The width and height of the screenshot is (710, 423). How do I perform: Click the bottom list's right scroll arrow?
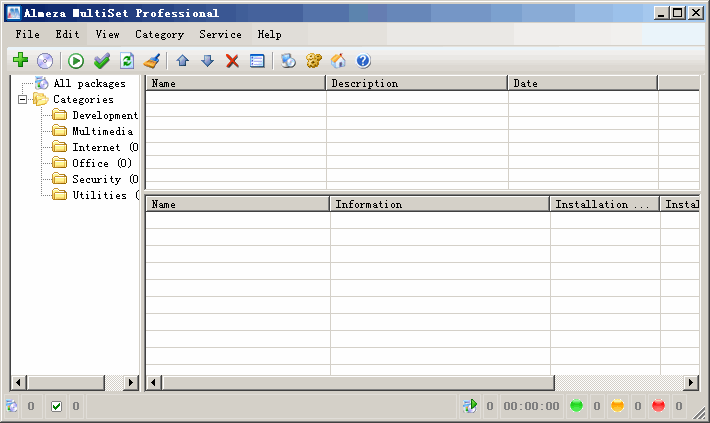tap(691, 383)
